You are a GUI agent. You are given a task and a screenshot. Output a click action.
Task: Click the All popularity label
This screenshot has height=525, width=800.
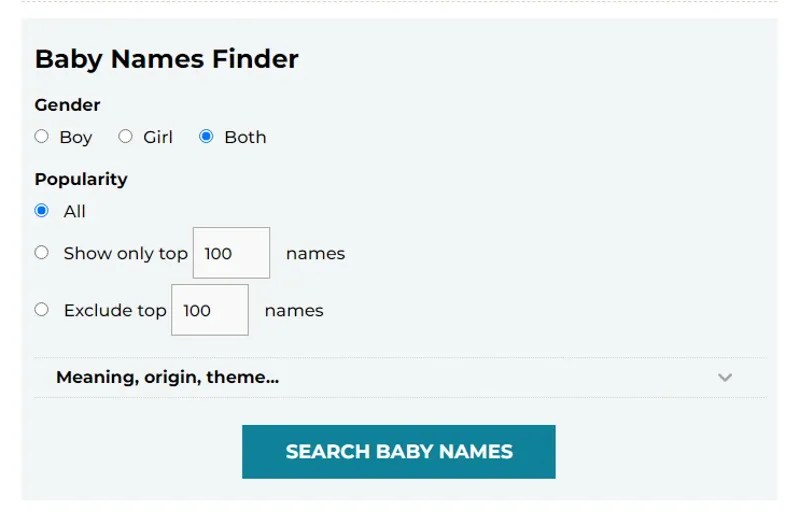pyautogui.click(x=74, y=211)
